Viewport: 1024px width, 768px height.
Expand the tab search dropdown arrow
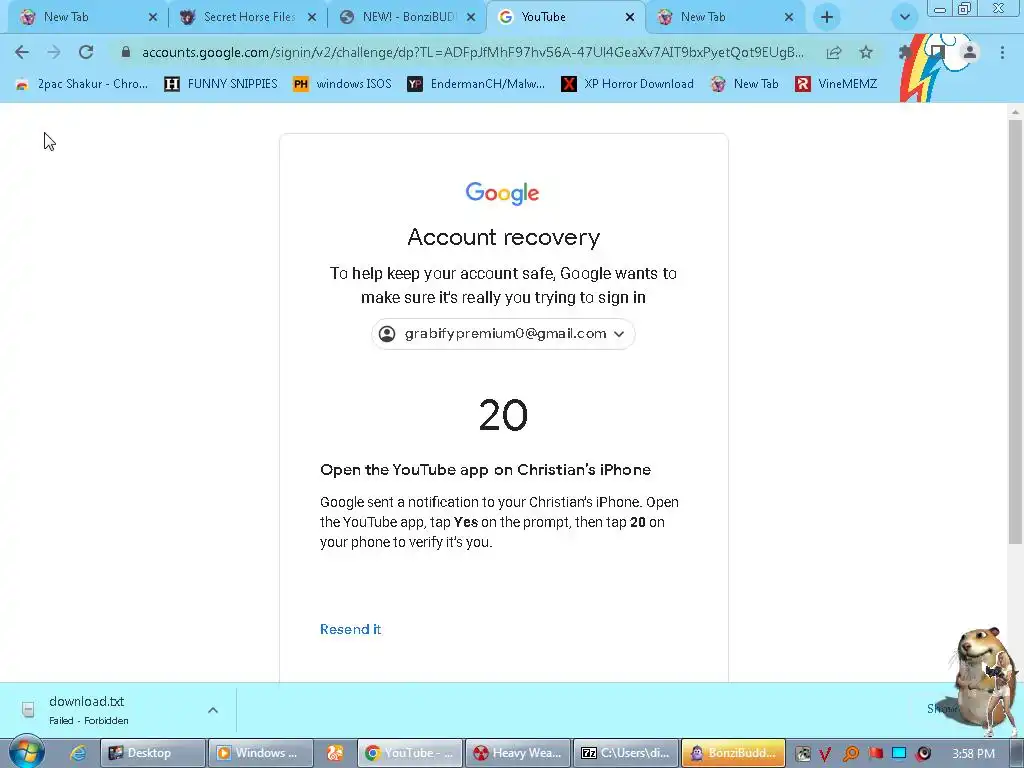coord(904,17)
